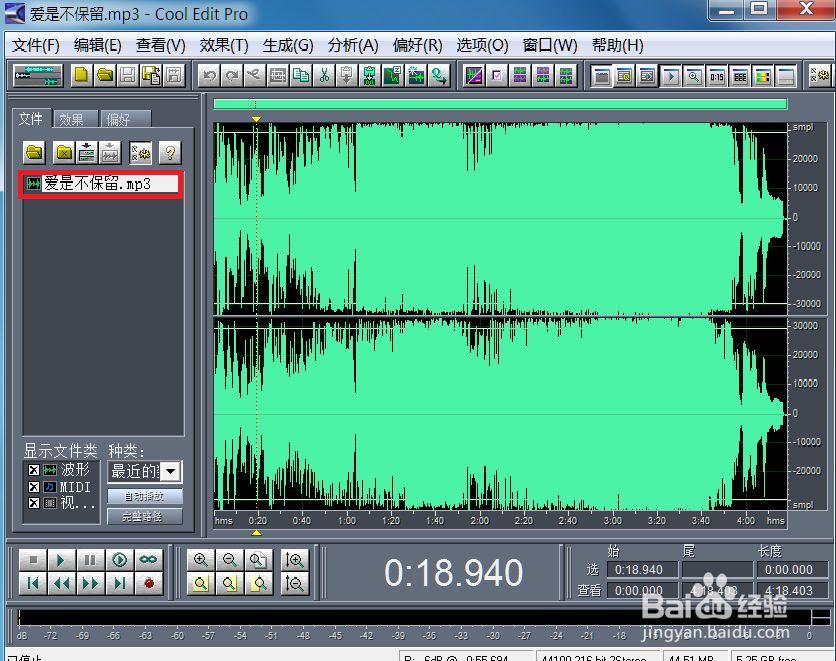Insert into multitrack icon in file panel

coord(86,153)
